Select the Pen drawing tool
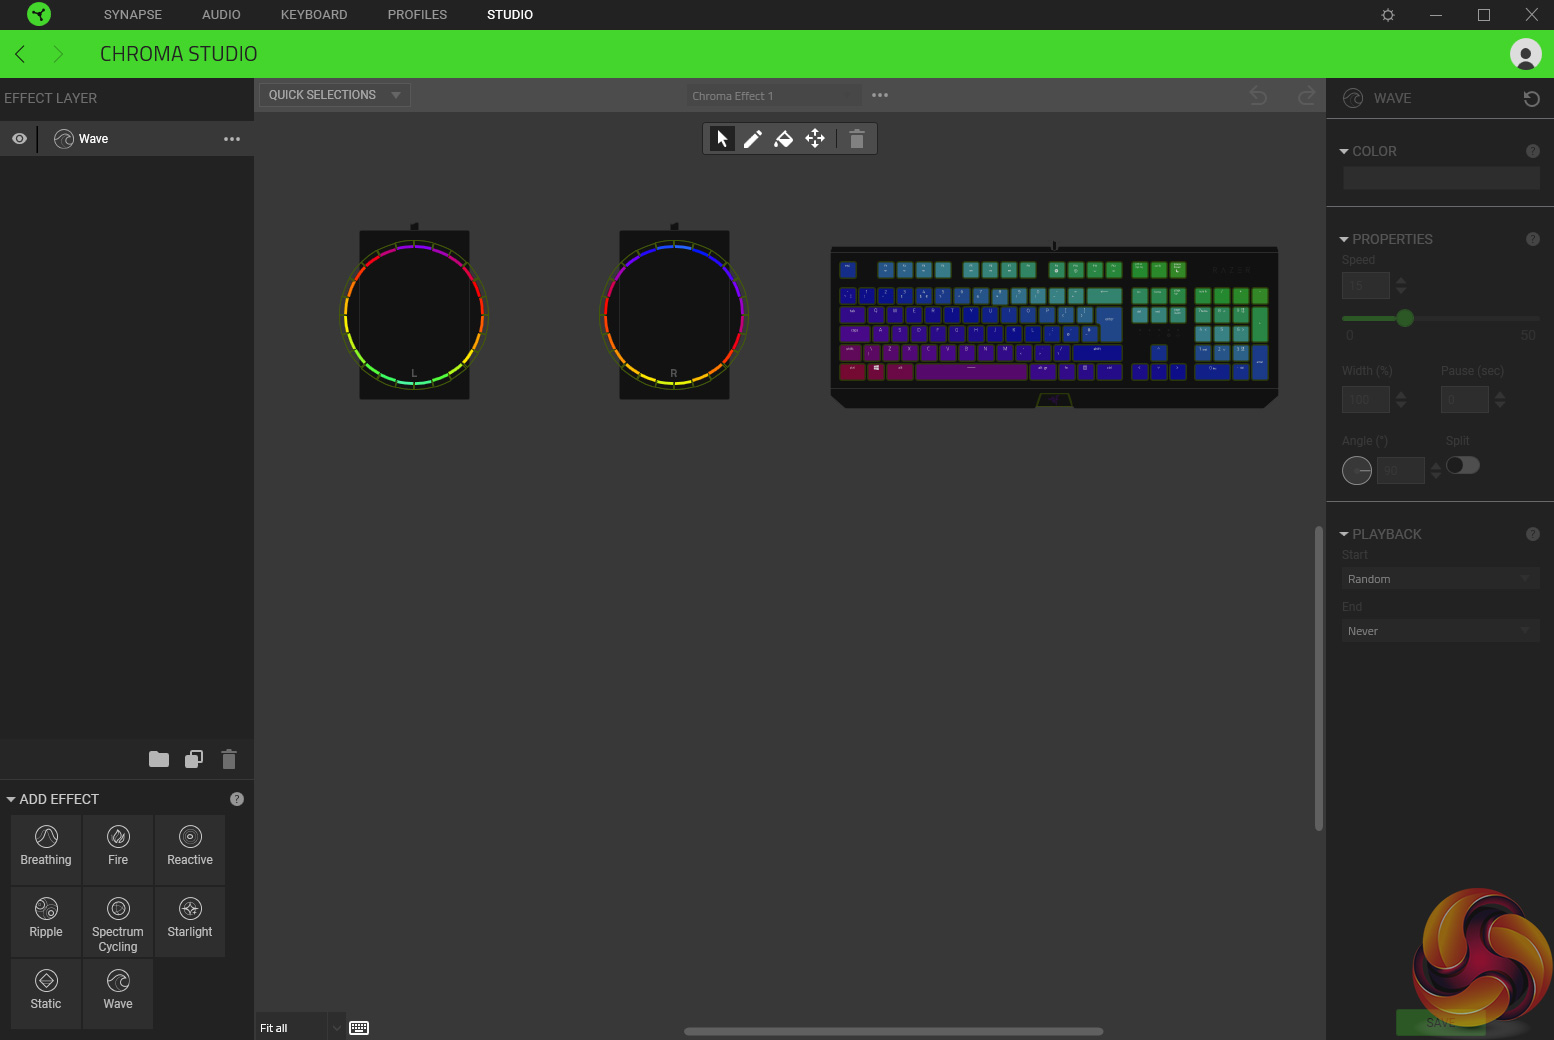This screenshot has height=1040, width=1554. (x=753, y=139)
